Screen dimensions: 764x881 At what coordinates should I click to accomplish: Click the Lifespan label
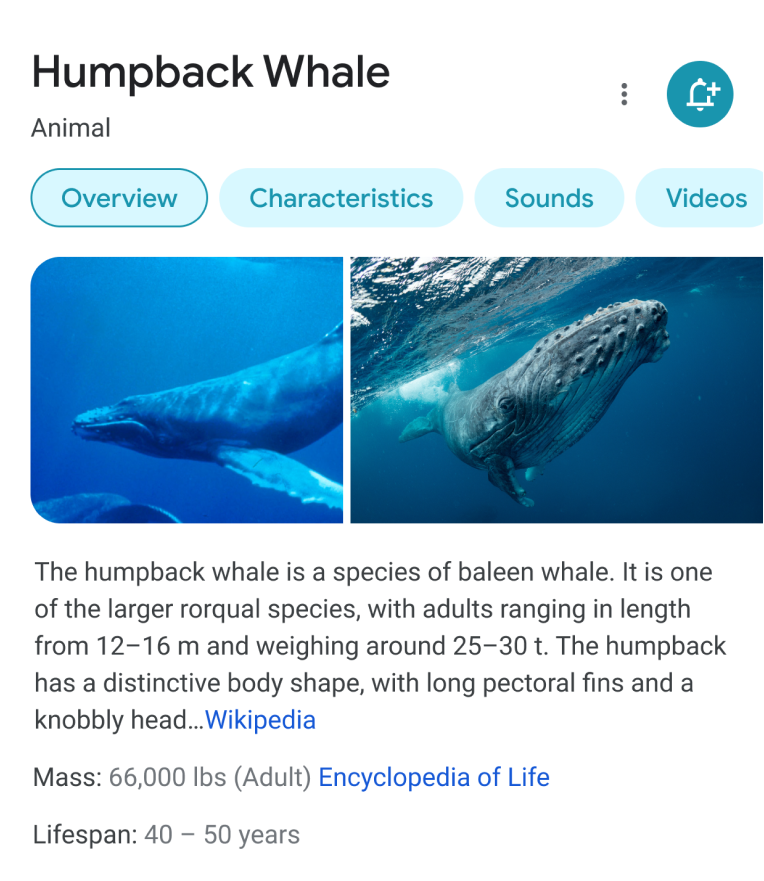click(85, 834)
